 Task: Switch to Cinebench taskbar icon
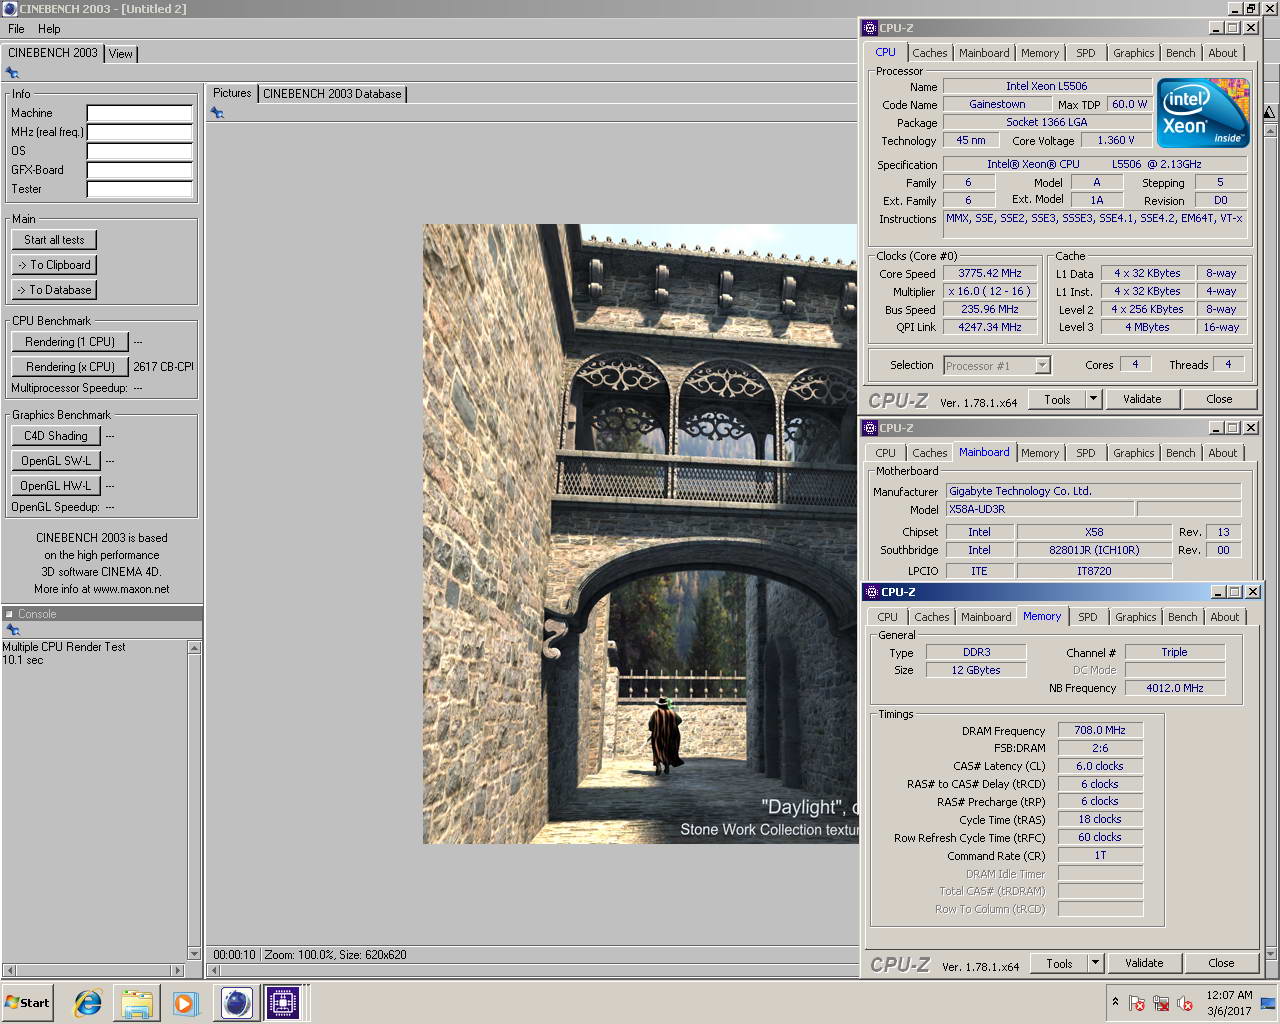tap(236, 1003)
